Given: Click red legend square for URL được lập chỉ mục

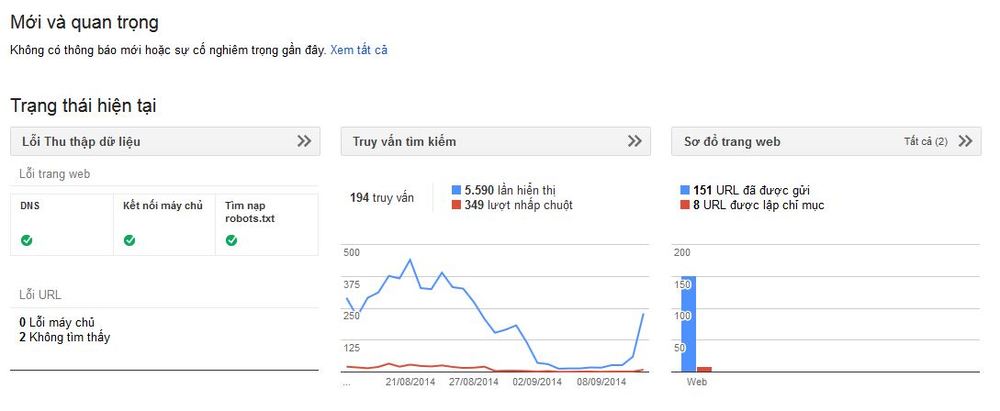Looking at the screenshot, I should pyautogui.click(x=685, y=205).
